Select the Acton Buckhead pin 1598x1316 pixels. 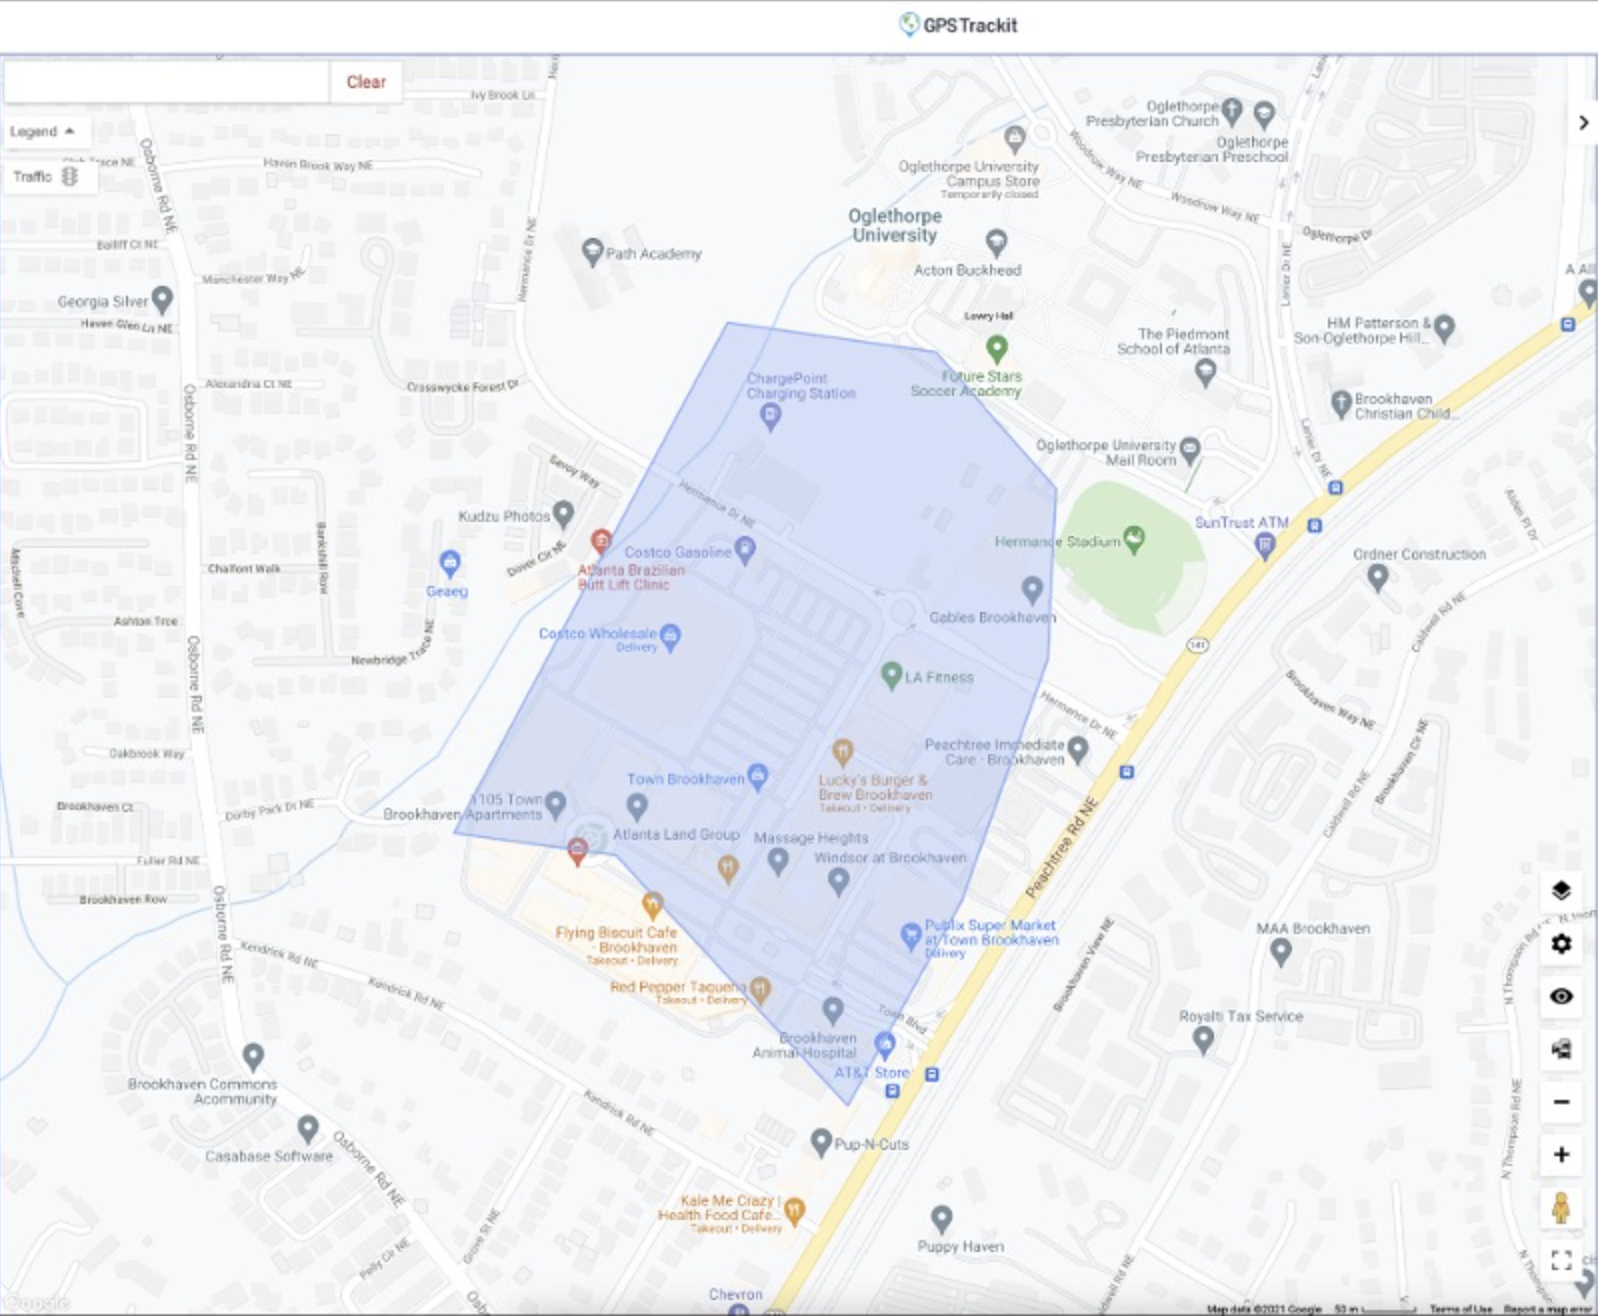pos(996,242)
